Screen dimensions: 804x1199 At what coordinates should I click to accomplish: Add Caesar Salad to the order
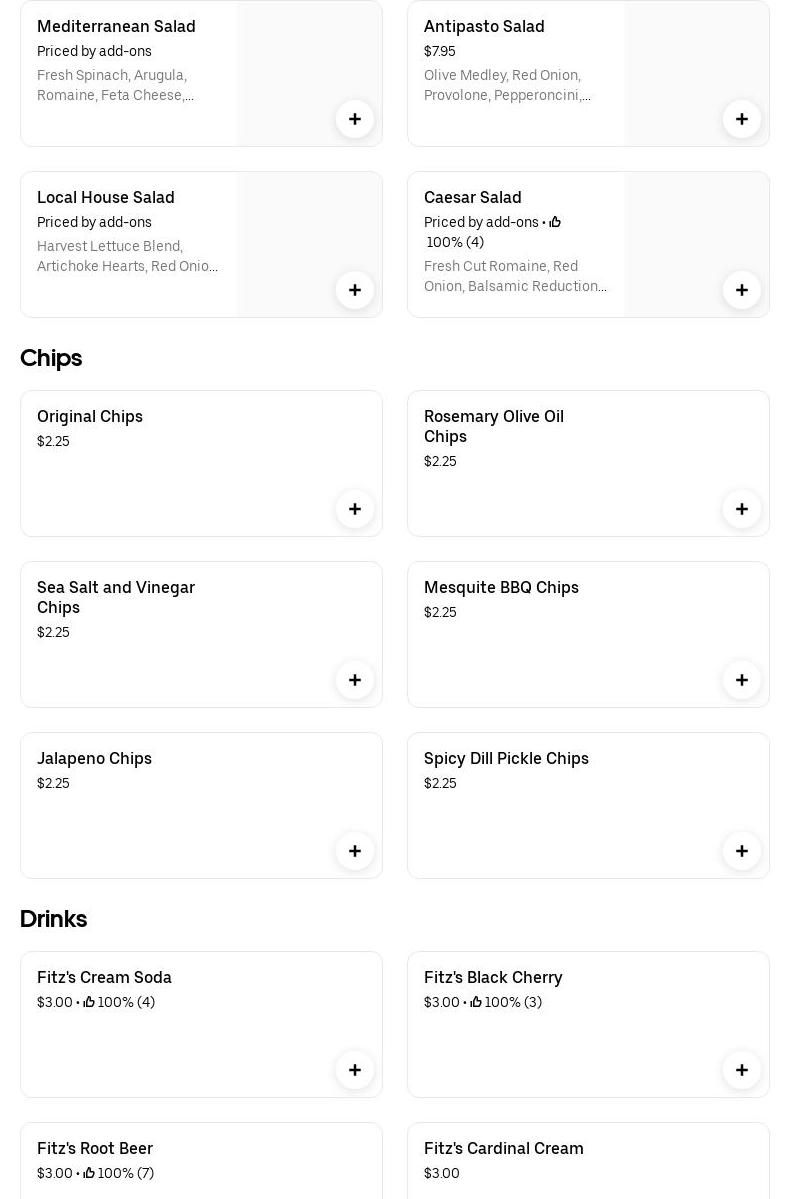coord(742,290)
